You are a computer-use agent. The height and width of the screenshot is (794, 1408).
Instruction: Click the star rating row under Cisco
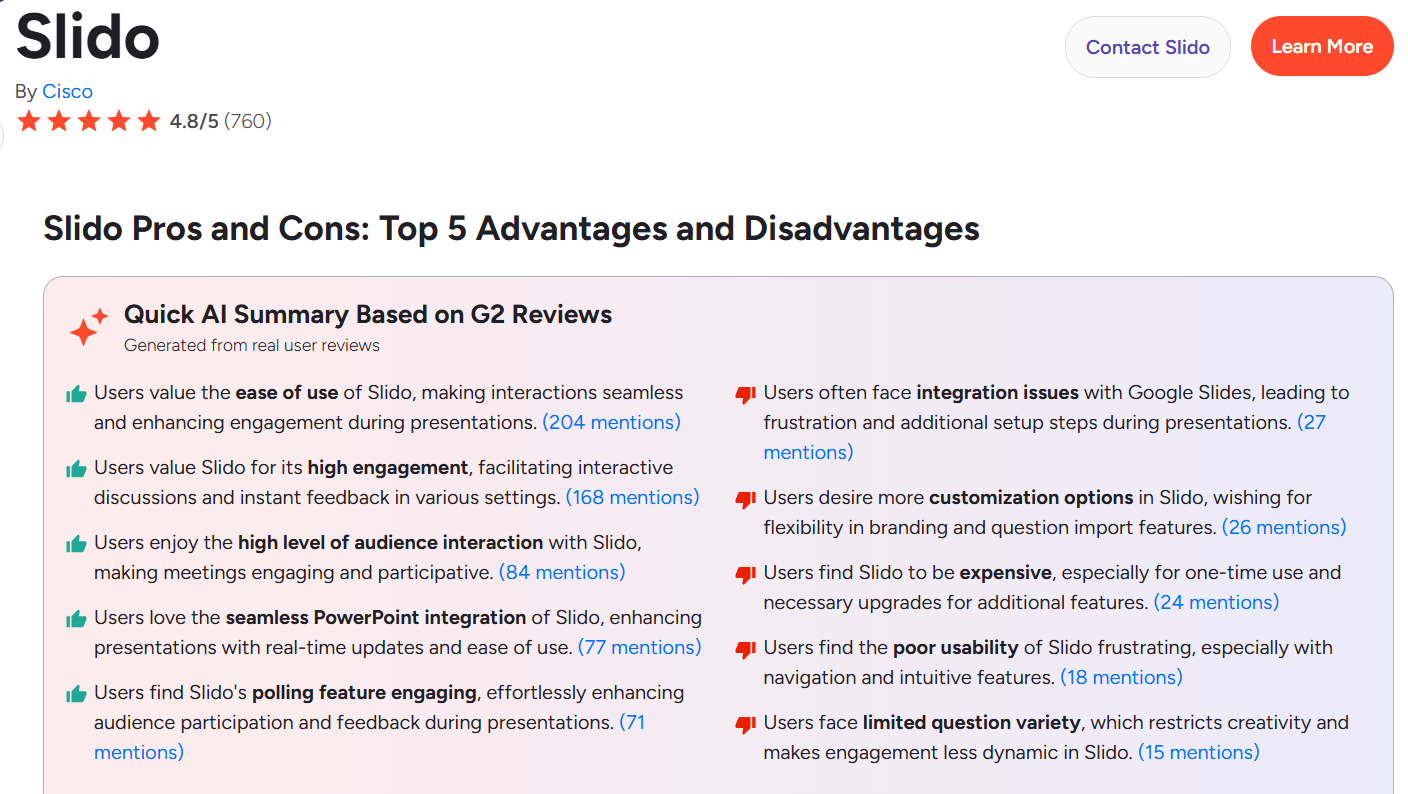[x=89, y=122]
